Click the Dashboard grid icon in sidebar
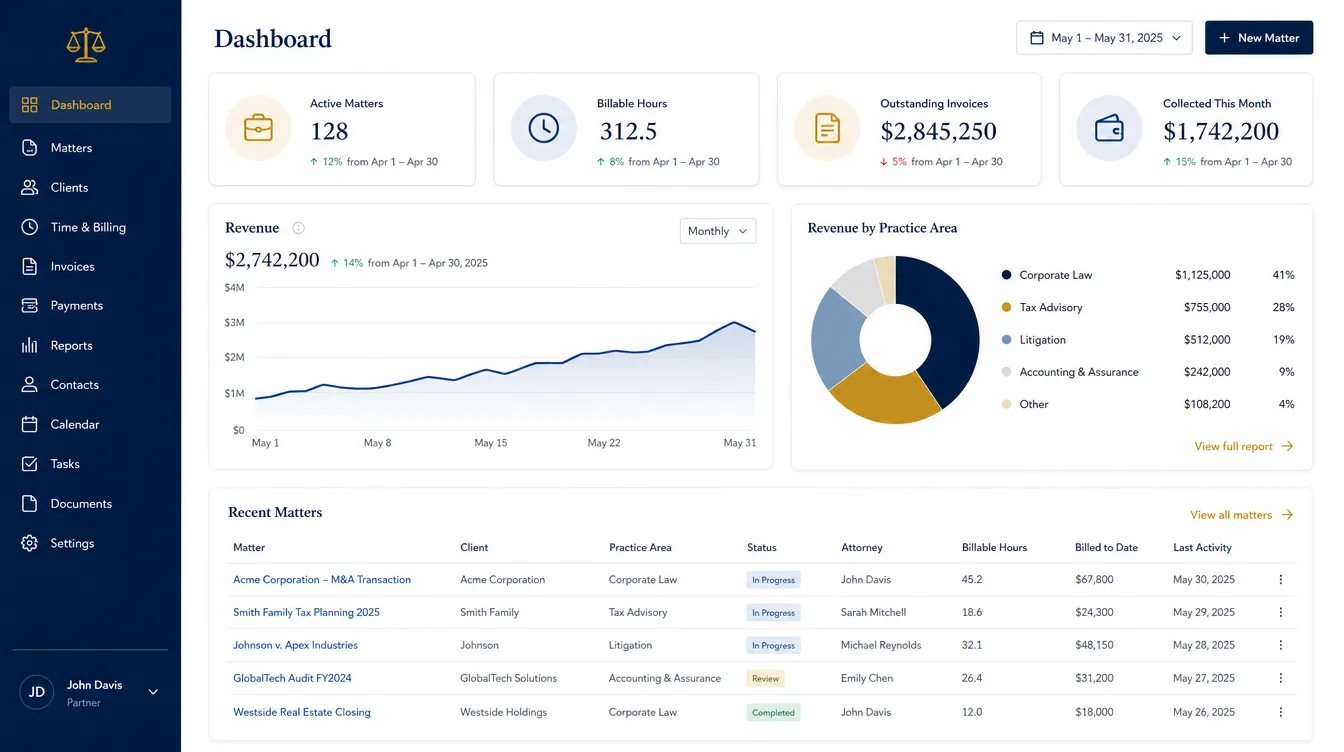Viewport: 1344px width, 752px height. pos(30,105)
